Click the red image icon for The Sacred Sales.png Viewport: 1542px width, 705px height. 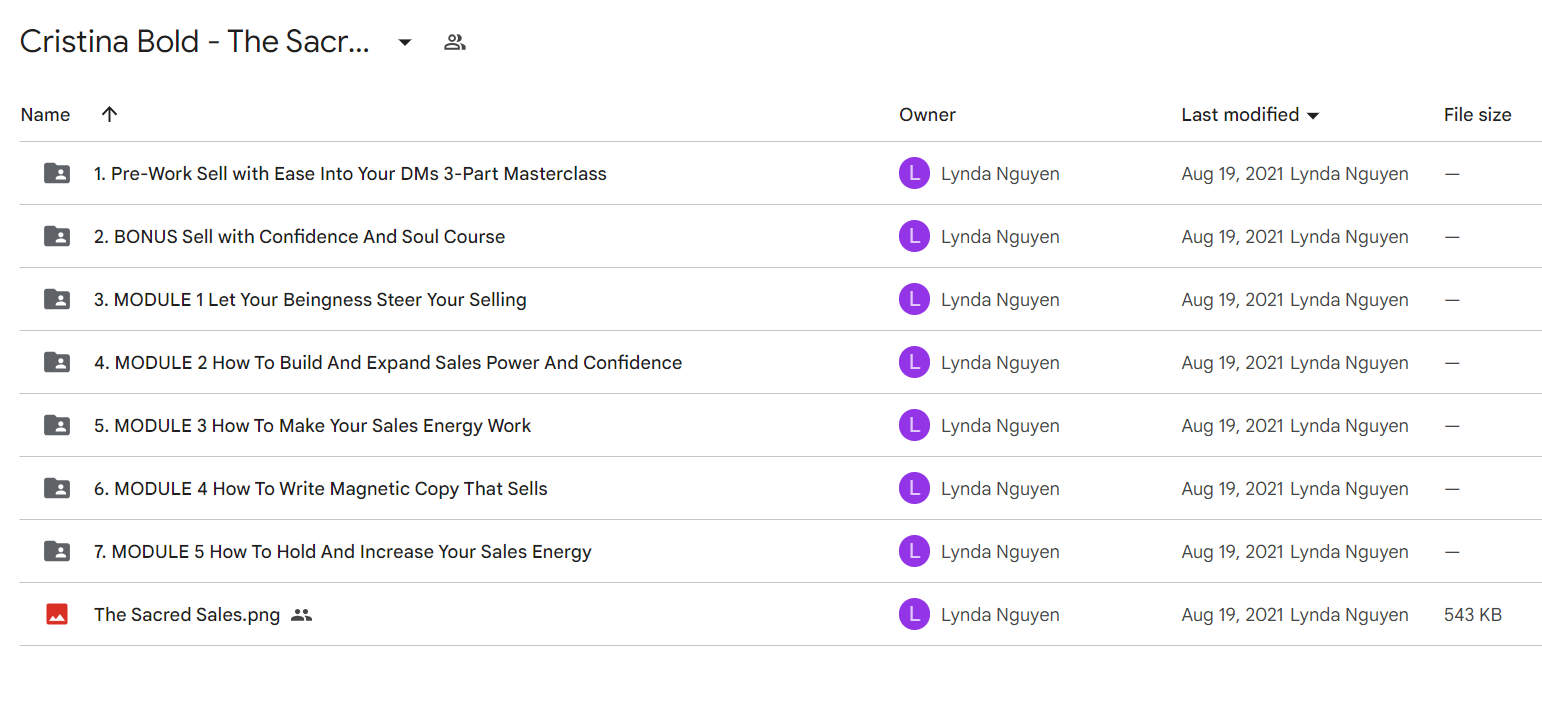57,614
